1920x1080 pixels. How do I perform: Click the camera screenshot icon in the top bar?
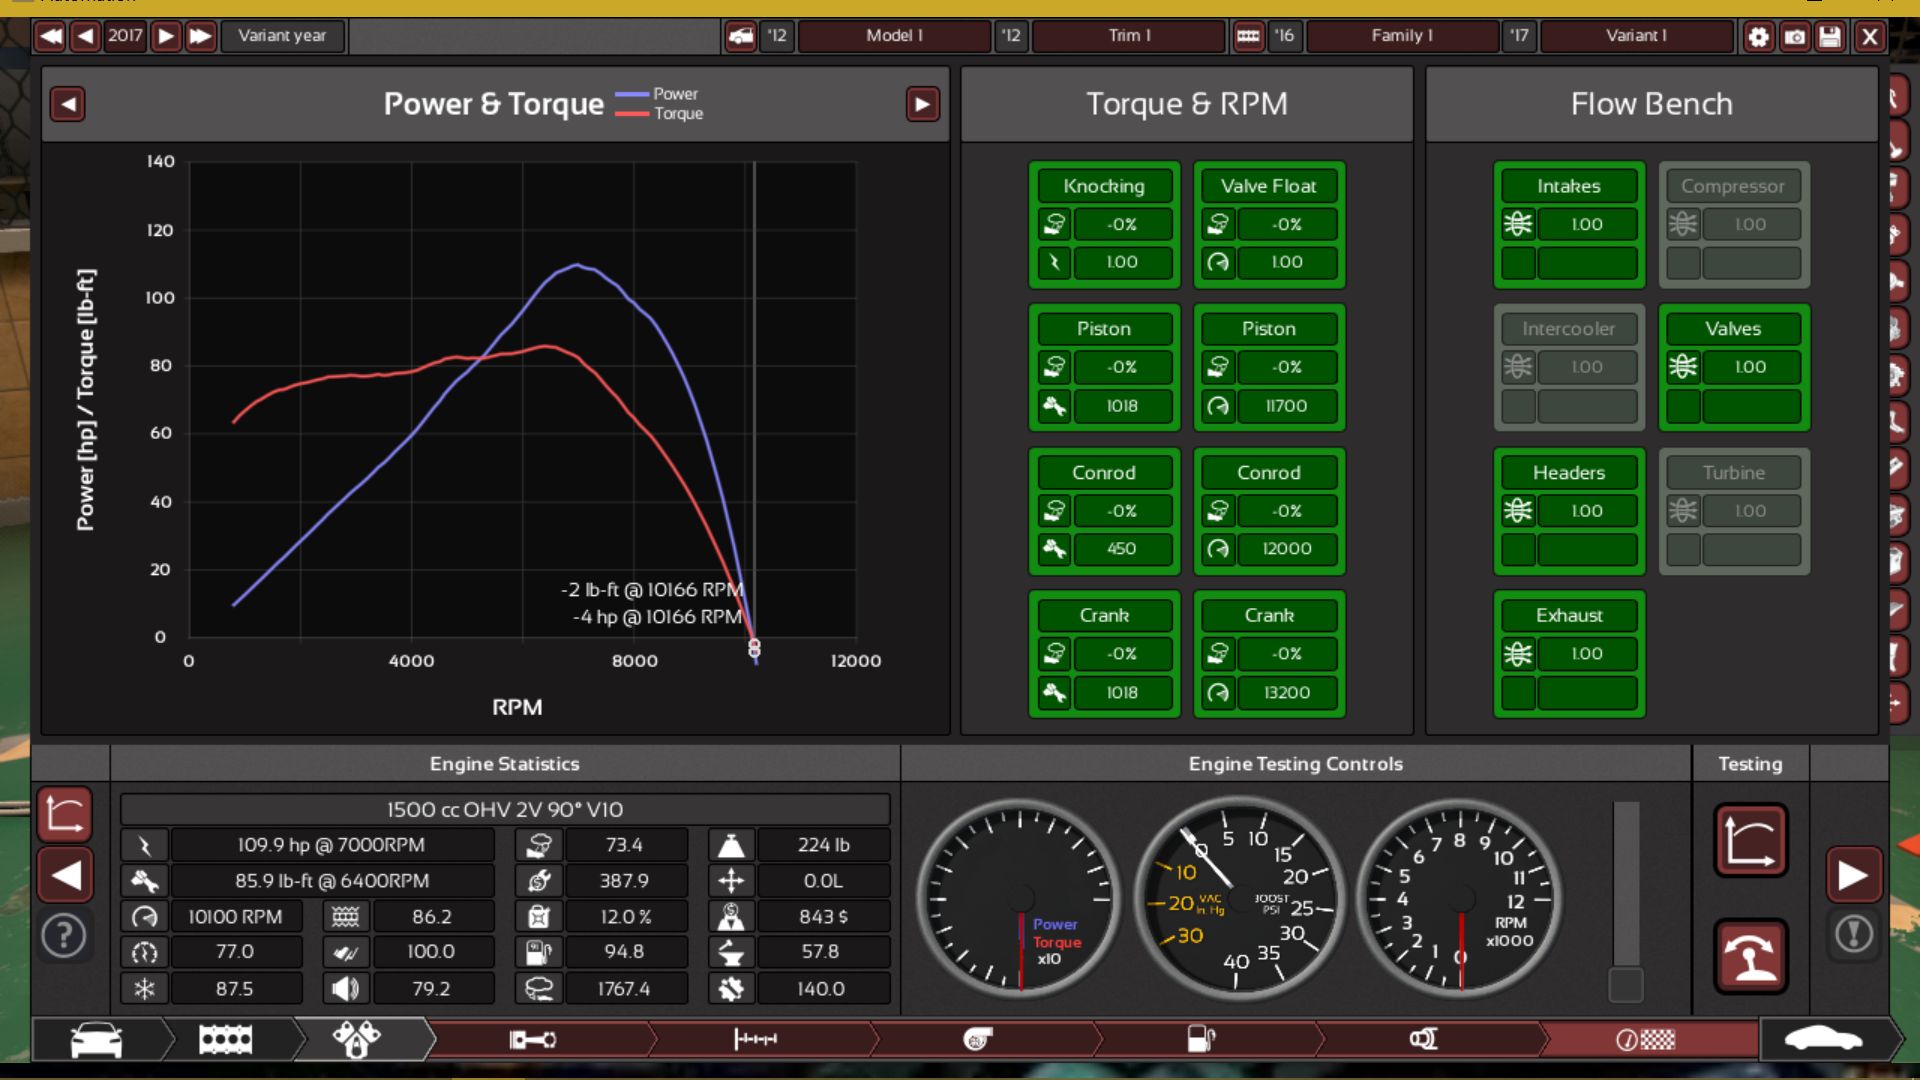point(1795,37)
